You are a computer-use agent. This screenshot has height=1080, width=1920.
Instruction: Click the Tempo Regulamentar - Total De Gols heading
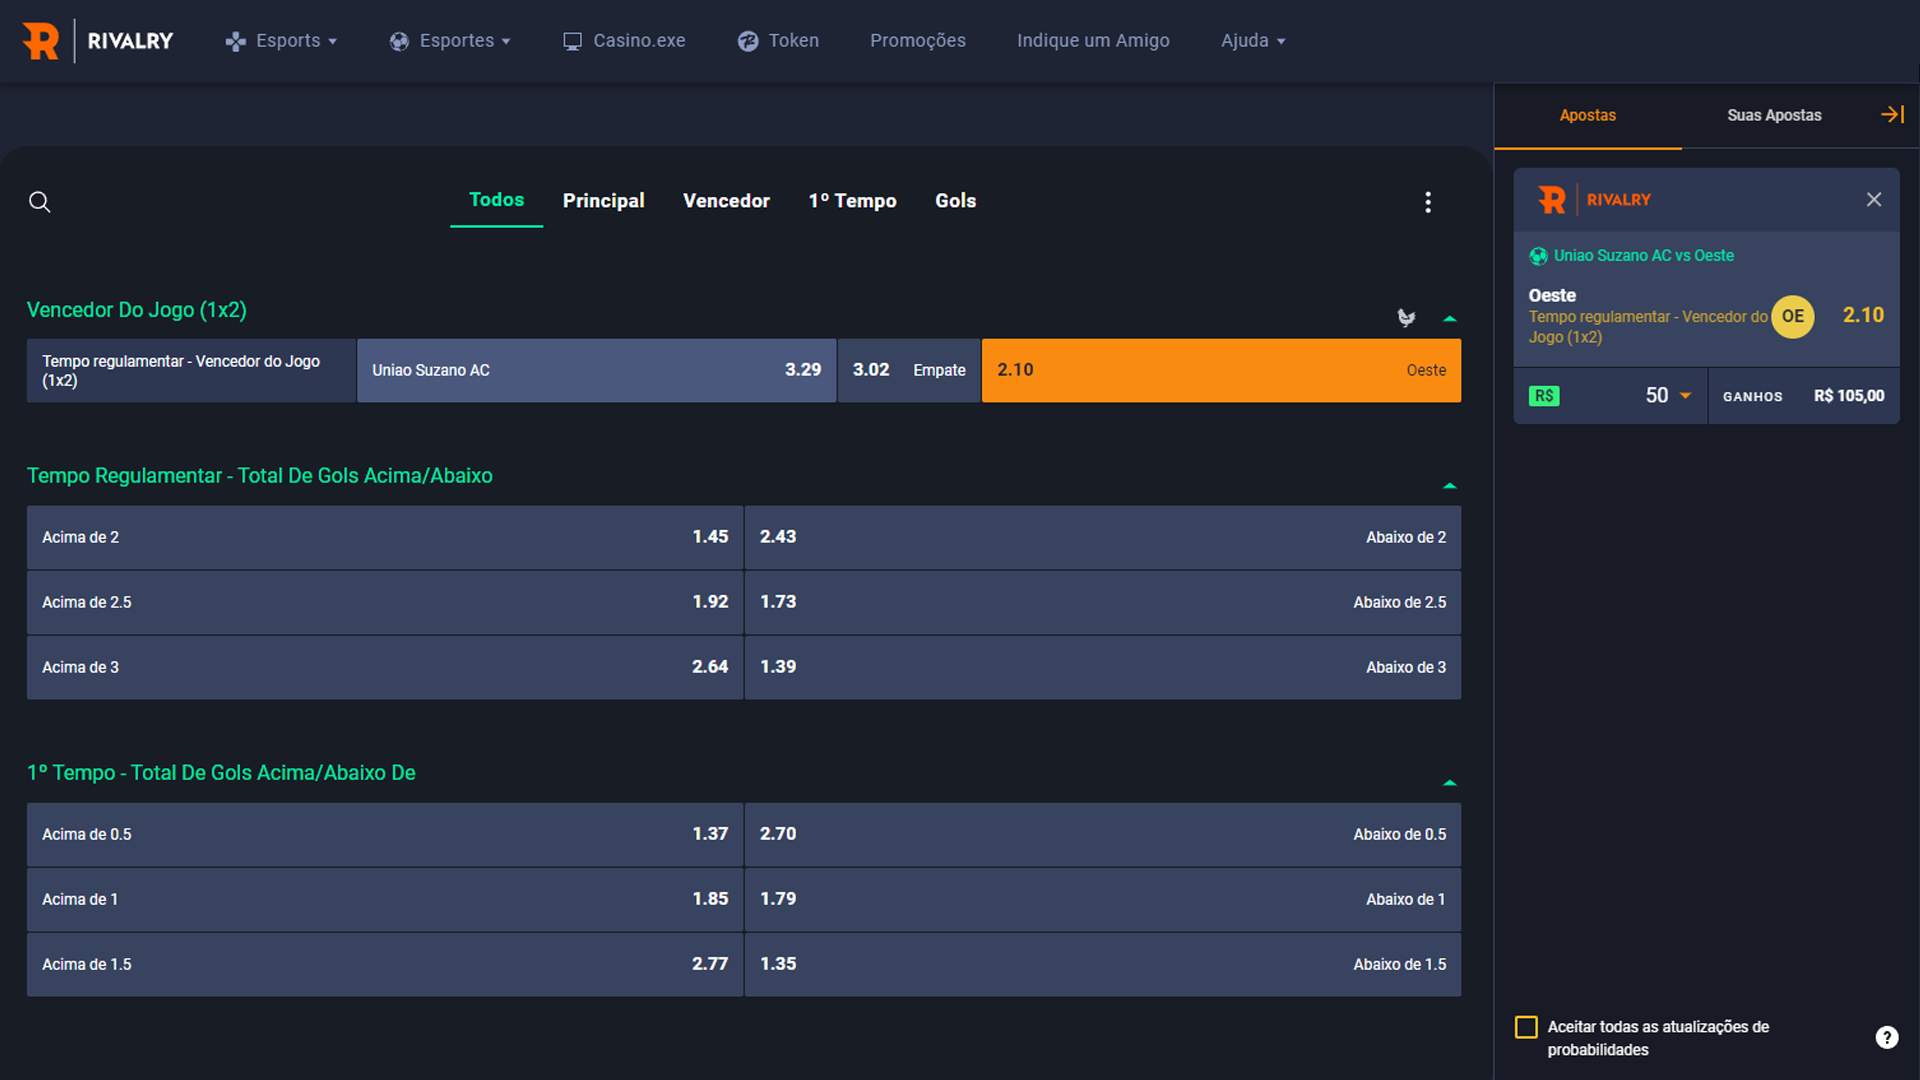click(260, 476)
